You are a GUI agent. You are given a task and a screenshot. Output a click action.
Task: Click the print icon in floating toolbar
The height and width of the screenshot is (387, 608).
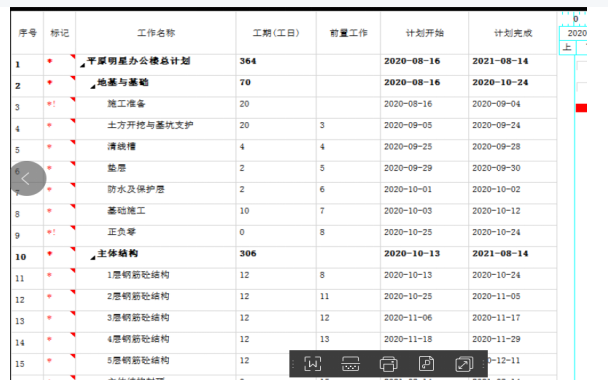(x=388, y=364)
